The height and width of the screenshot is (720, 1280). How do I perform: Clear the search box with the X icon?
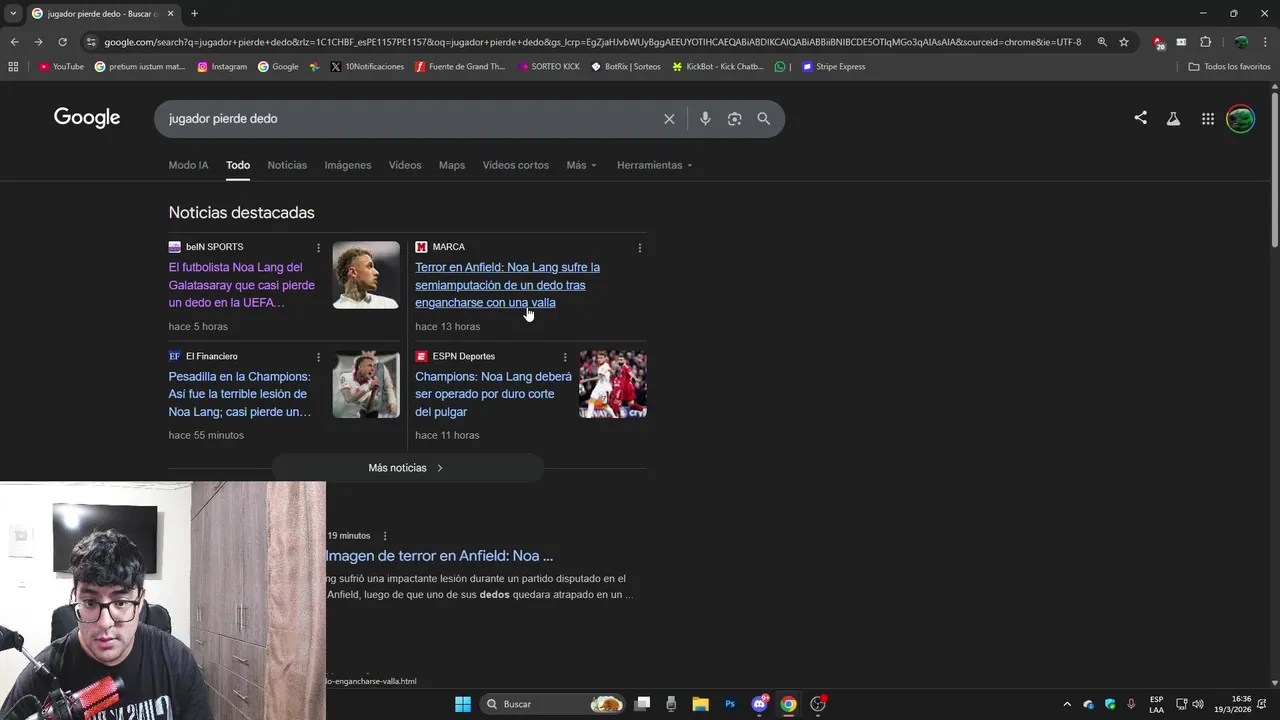(669, 119)
